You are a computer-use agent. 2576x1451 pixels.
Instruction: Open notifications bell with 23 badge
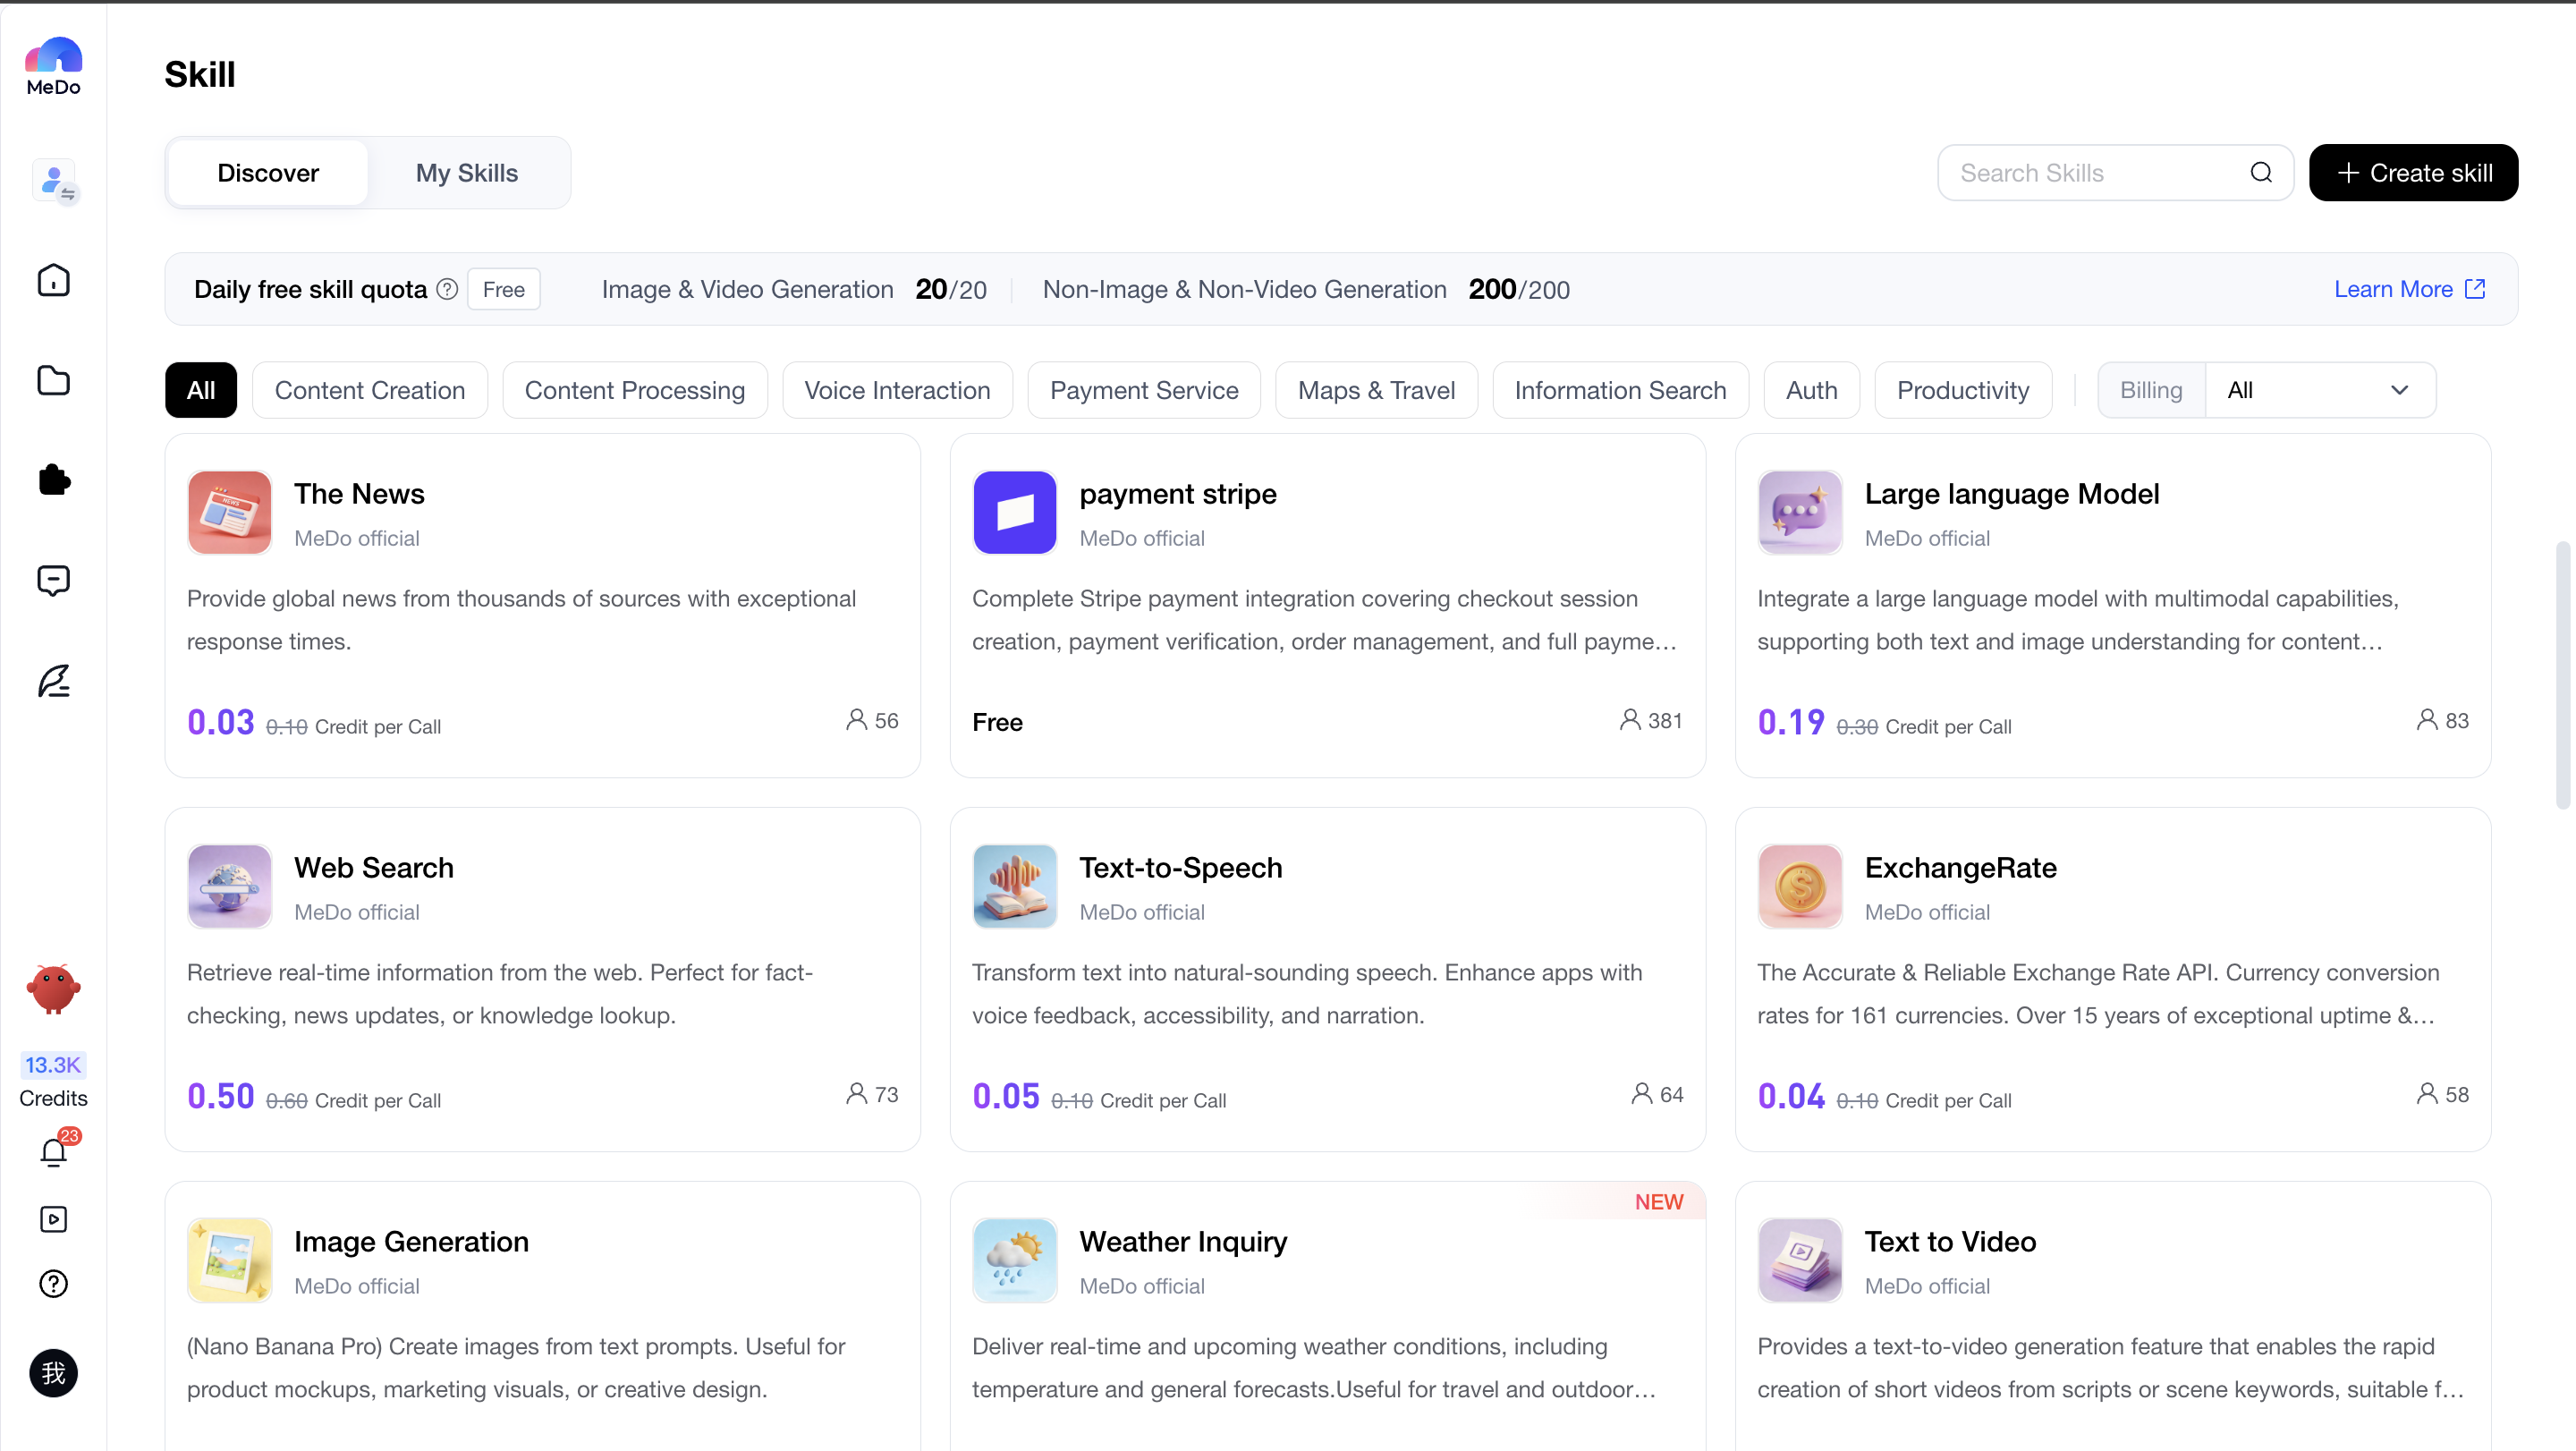point(54,1151)
